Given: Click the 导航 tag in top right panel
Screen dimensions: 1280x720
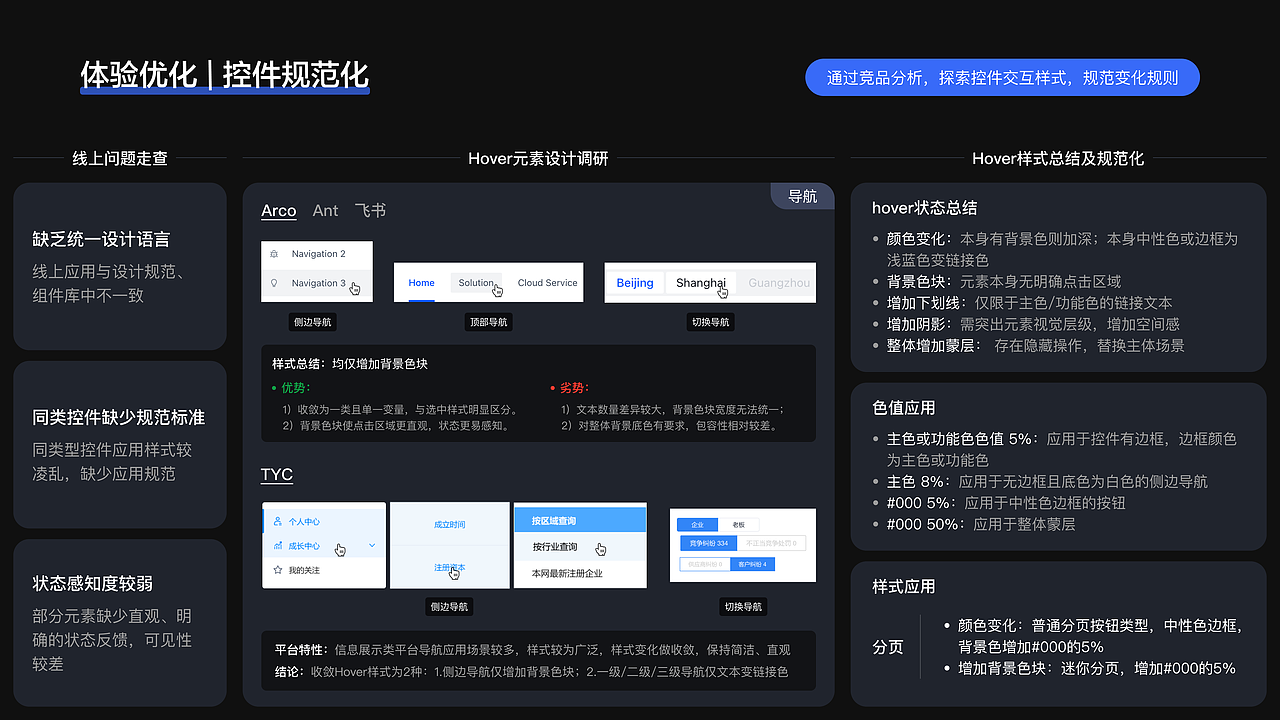Looking at the screenshot, I should (x=802, y=196).
